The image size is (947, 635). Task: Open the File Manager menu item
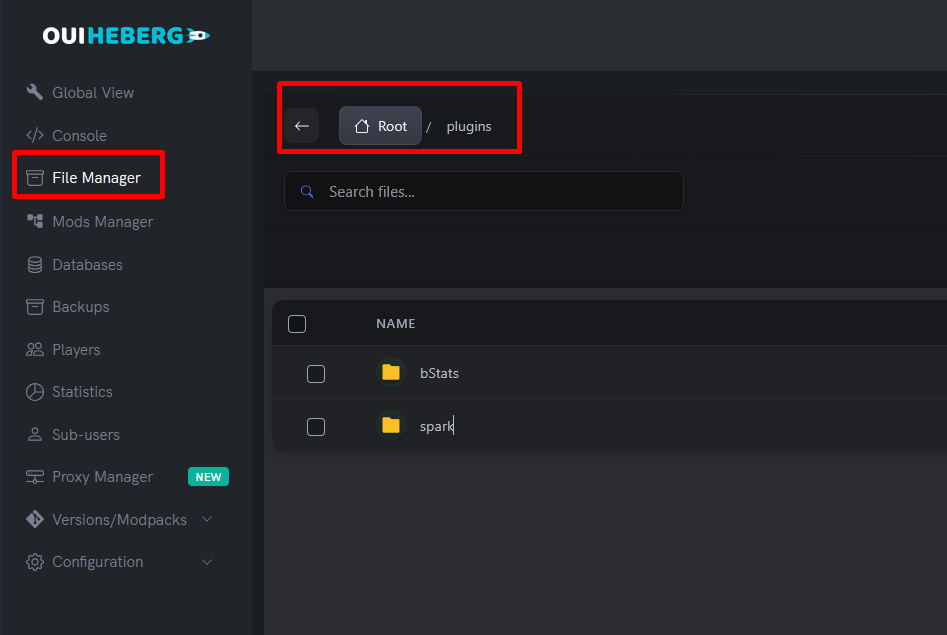[x=96, y=178]
